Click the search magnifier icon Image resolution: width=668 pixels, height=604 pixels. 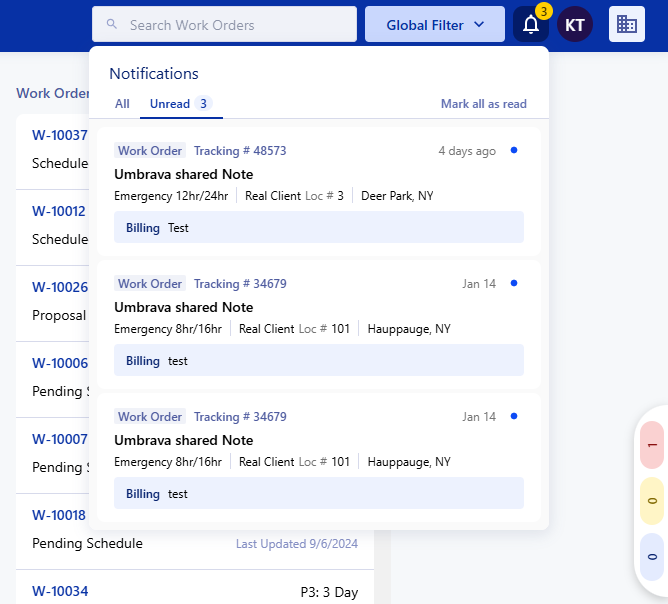click(112, 24)
